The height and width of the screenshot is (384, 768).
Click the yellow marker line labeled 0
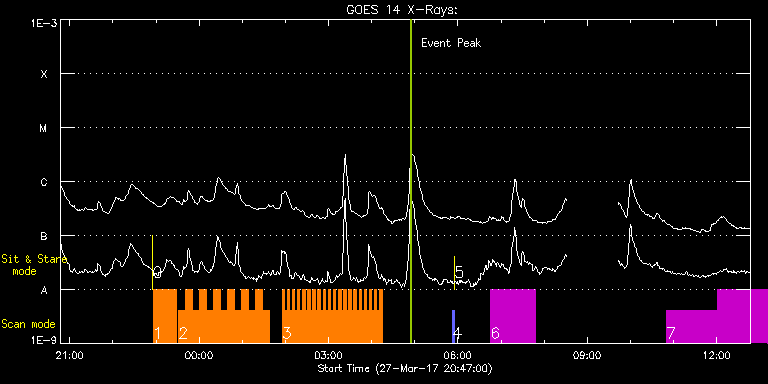(152, 262)
